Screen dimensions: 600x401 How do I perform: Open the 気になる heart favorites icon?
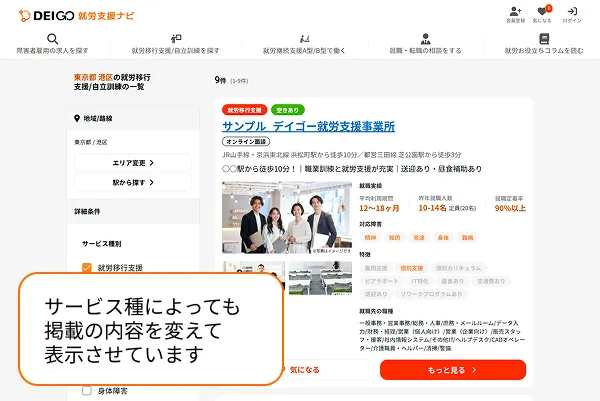[542, 15]
